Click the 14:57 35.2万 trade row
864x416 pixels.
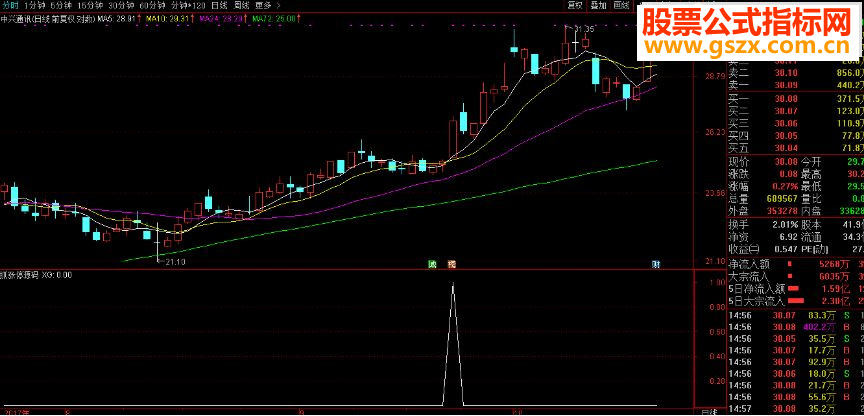(x=796, y=409)
